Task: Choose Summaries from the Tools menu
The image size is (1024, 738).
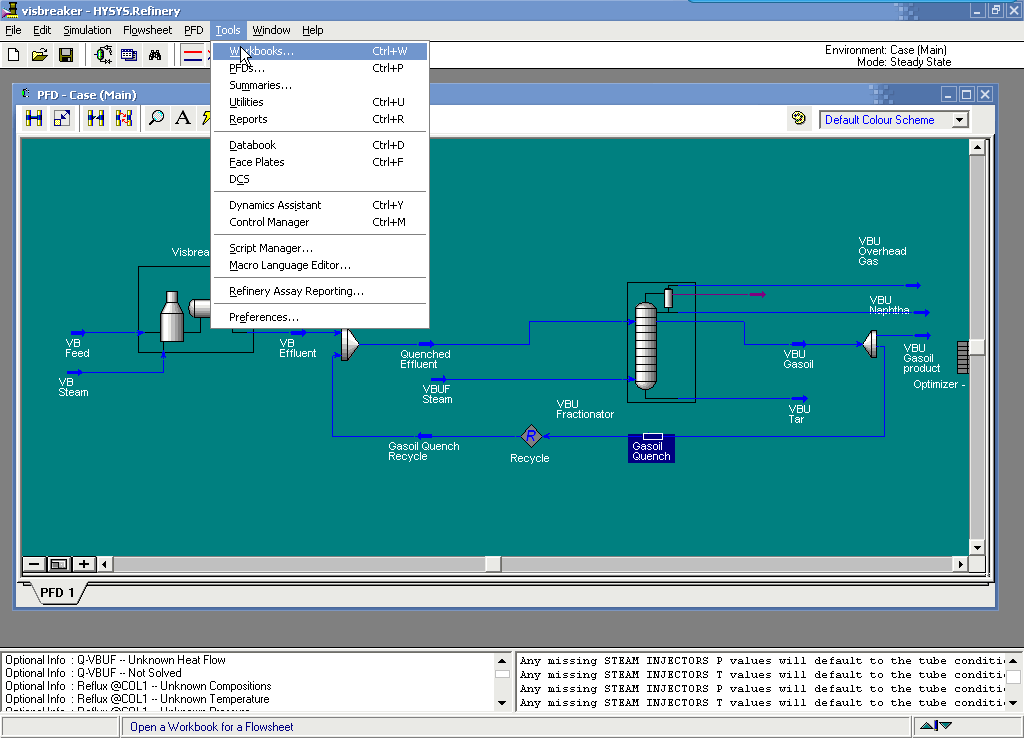Action: (320, 85)
